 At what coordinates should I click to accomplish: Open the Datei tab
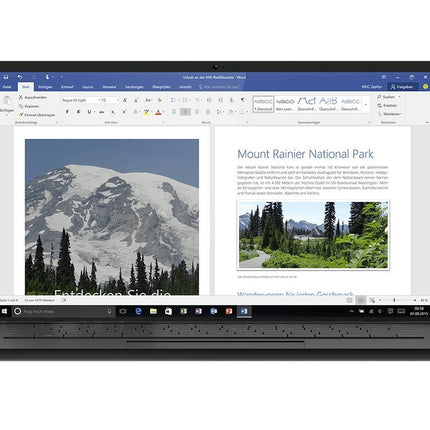point(7,87)
